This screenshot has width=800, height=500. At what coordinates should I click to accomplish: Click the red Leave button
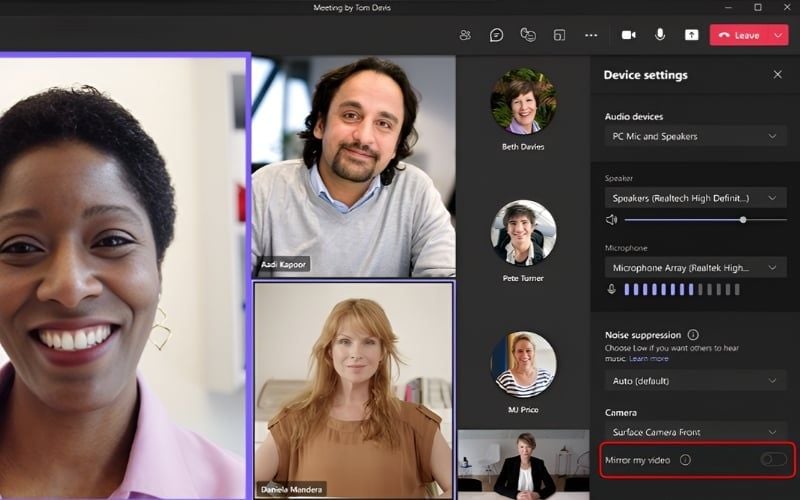point(739,35)
